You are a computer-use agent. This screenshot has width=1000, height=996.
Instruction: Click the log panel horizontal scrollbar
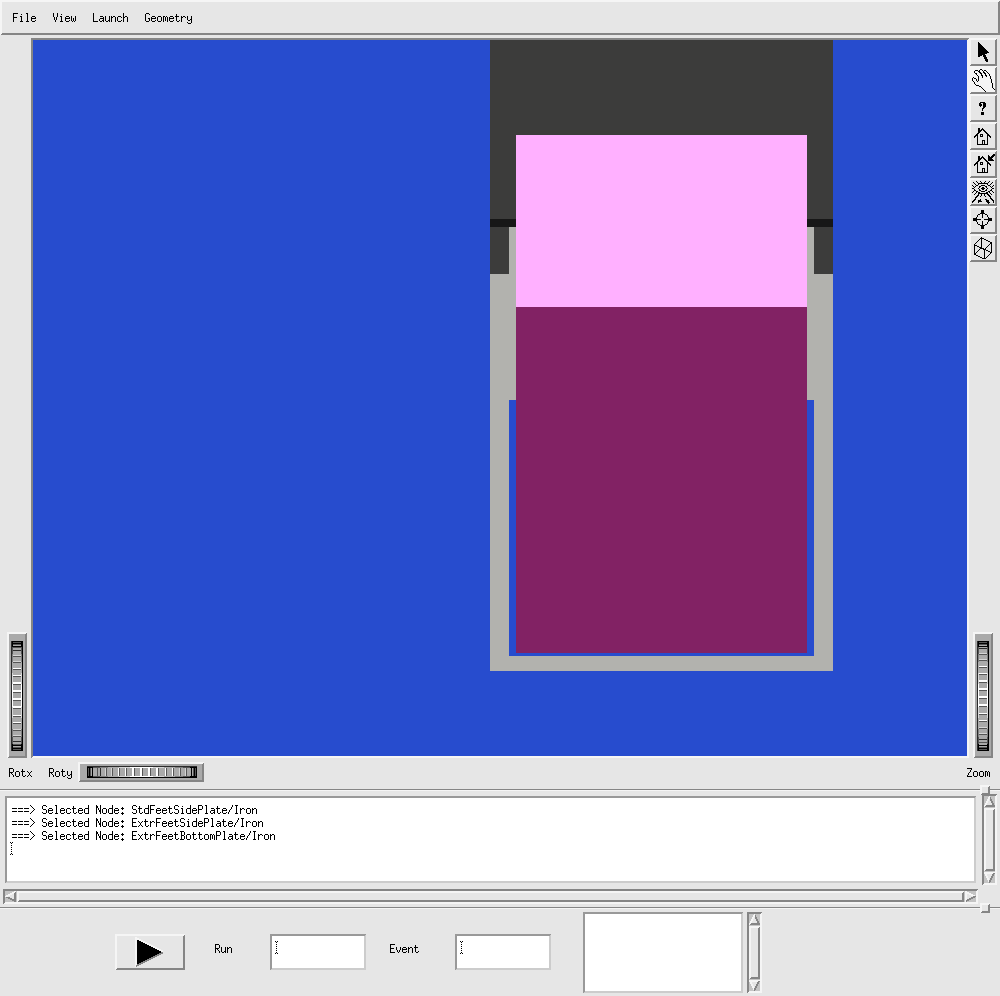[490, 896]
